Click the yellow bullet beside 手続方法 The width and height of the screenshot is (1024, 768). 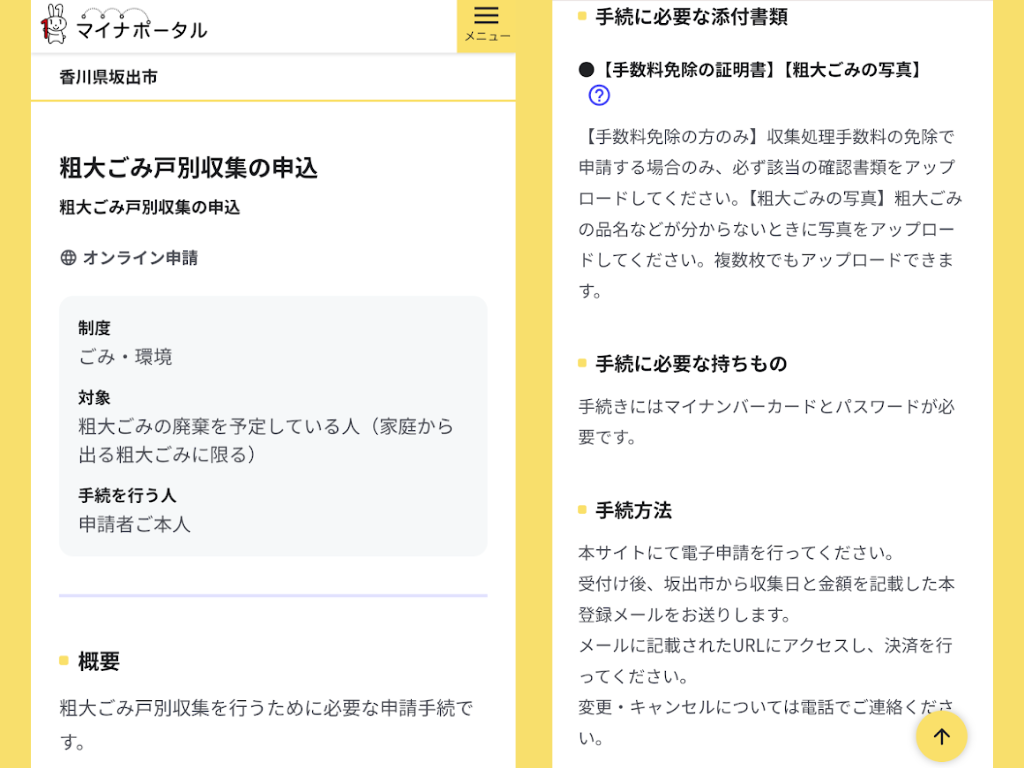pyautogui.click(x=582, y=510)
